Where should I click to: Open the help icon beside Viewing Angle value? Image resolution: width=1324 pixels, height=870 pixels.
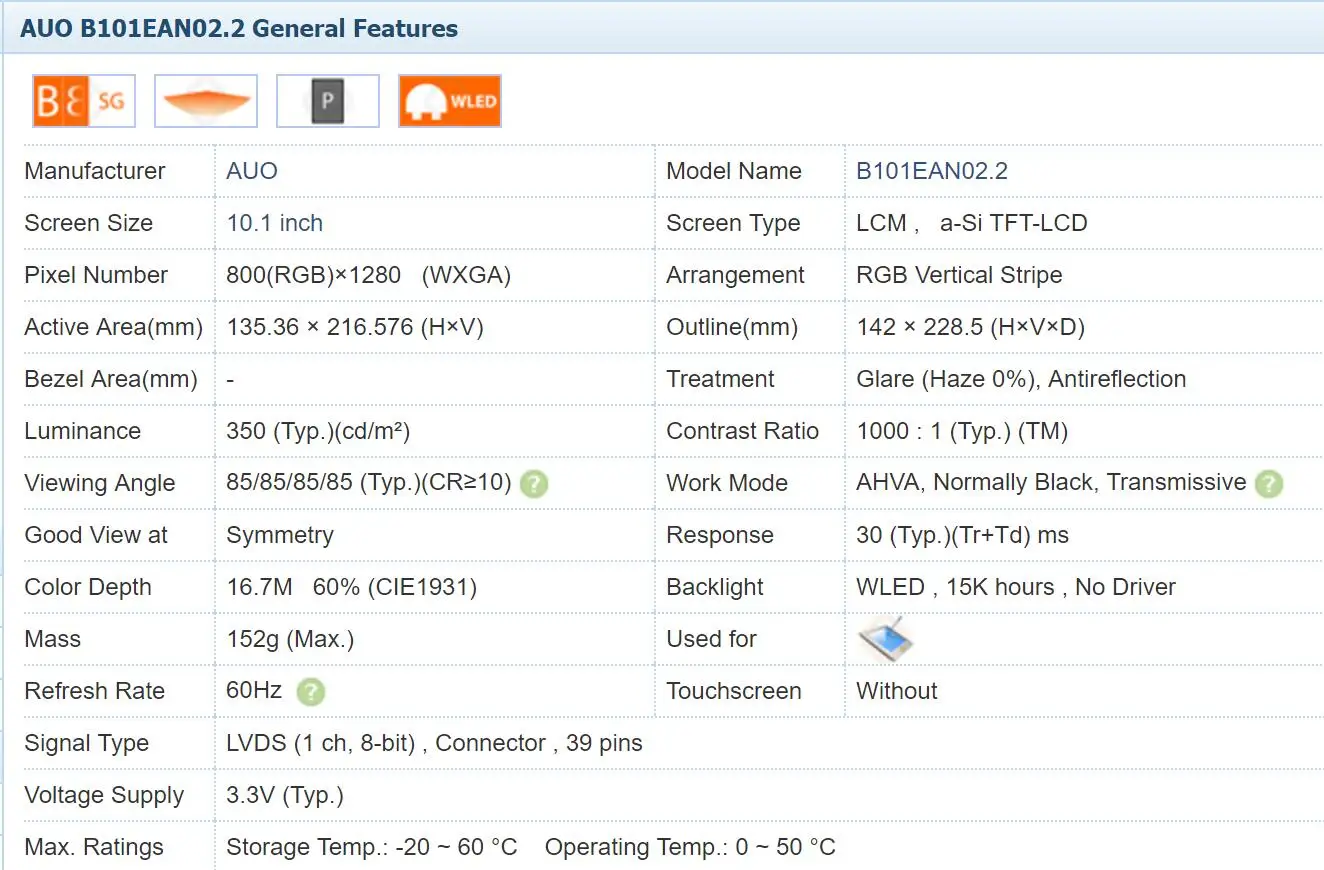[x=535, y=484]
